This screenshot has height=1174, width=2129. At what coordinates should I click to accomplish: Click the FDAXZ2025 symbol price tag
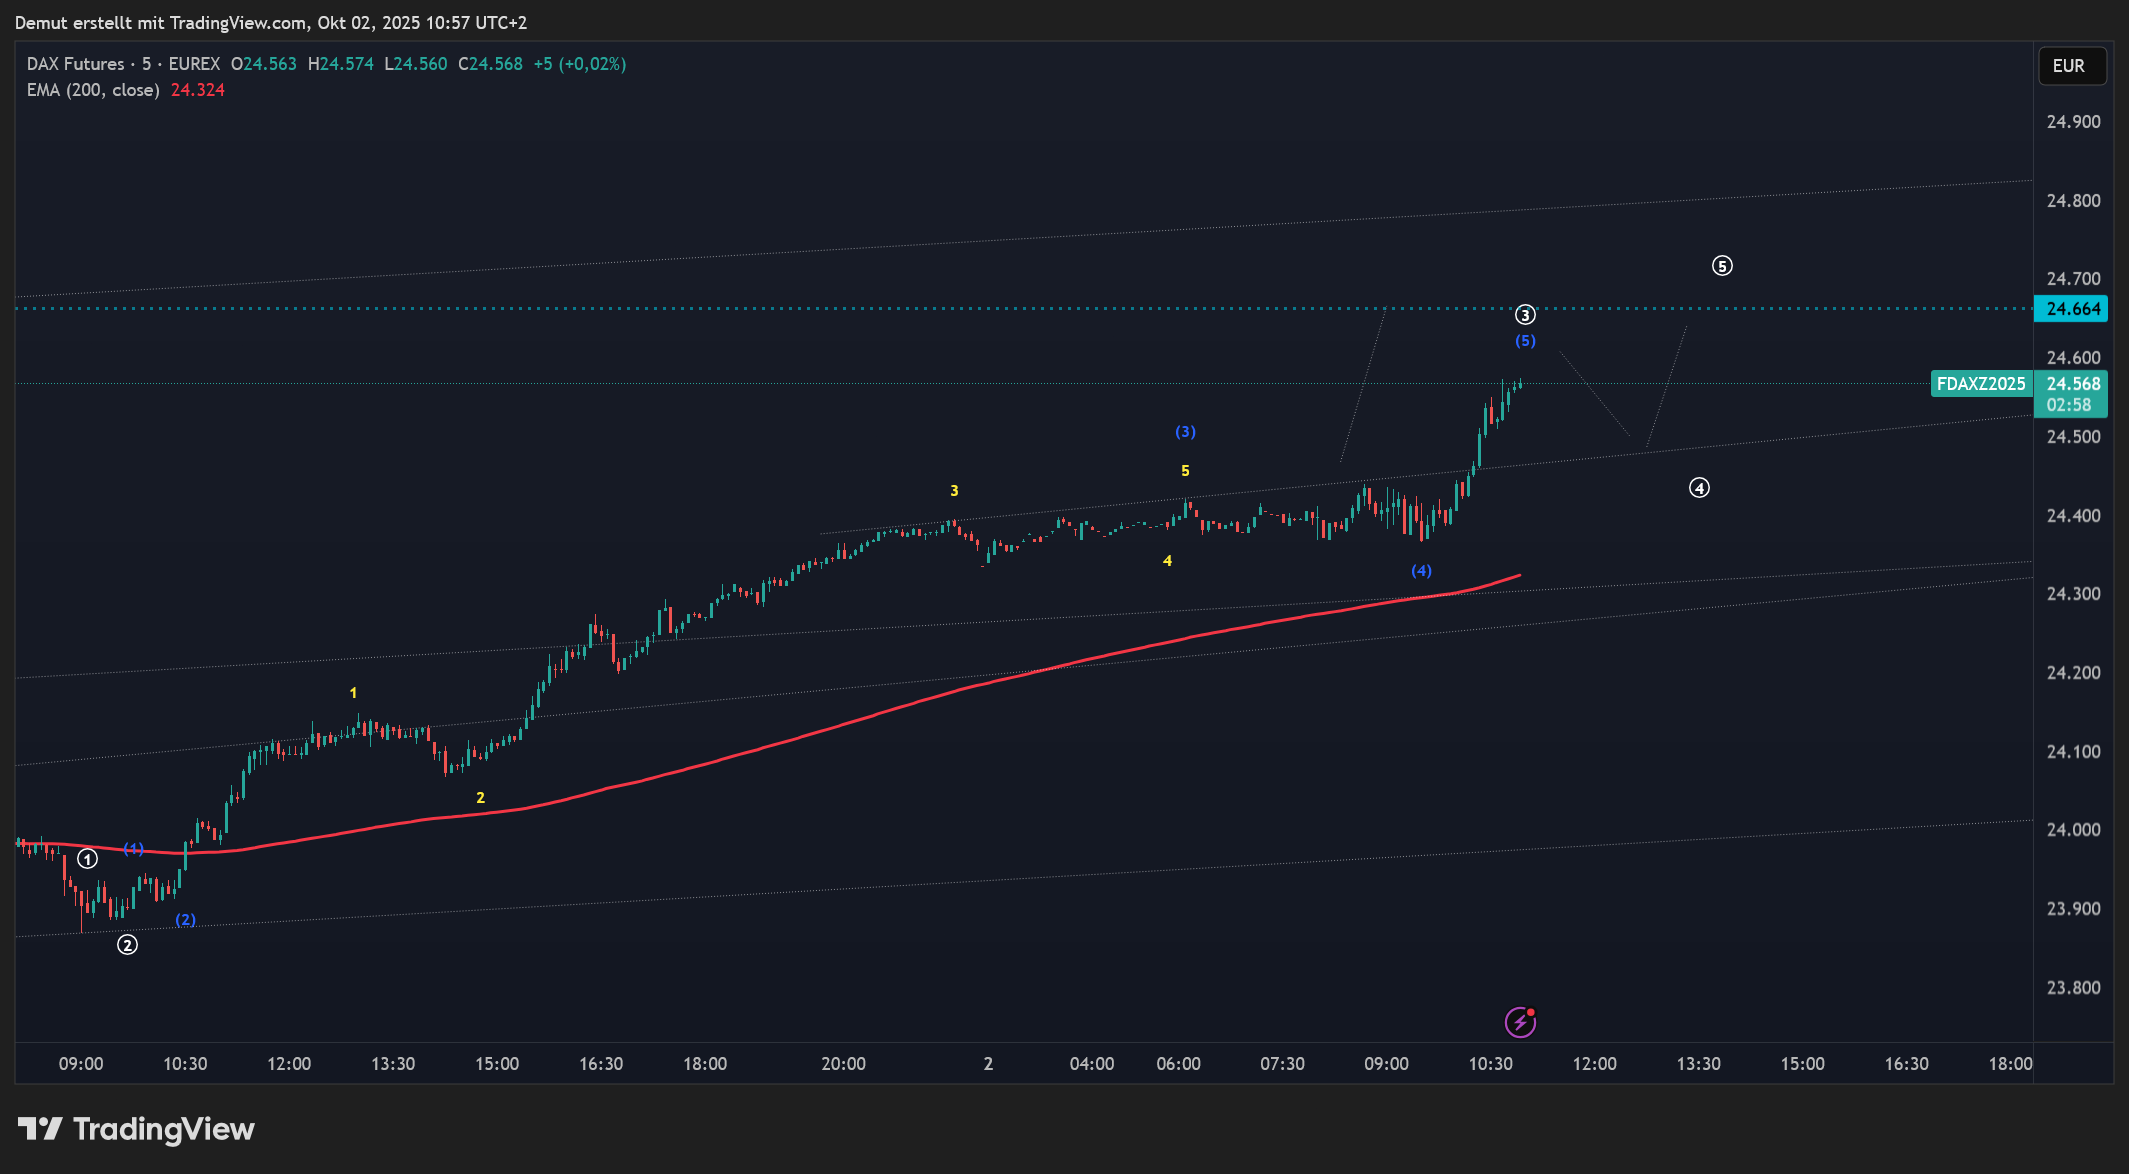[1980, 384]
